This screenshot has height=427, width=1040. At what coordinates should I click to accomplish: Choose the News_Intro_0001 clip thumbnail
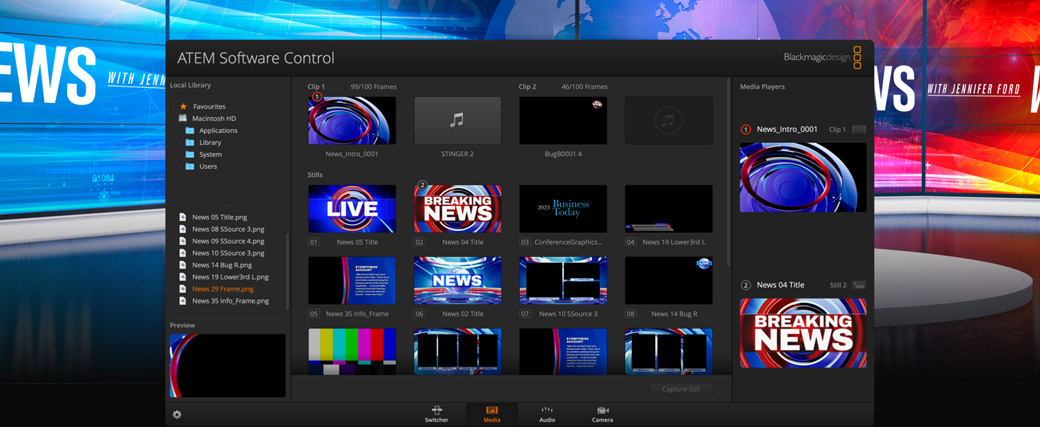(x=352, y=121)
